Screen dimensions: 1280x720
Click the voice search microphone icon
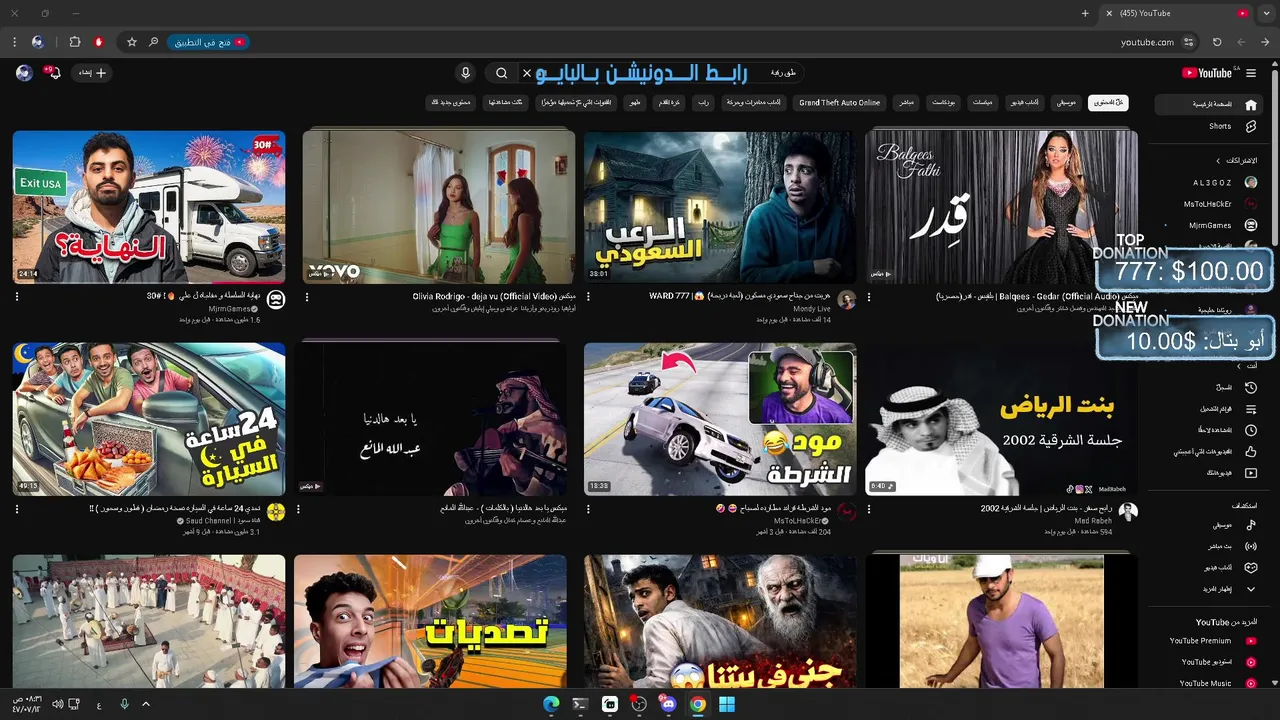click(x=465, y=73)
